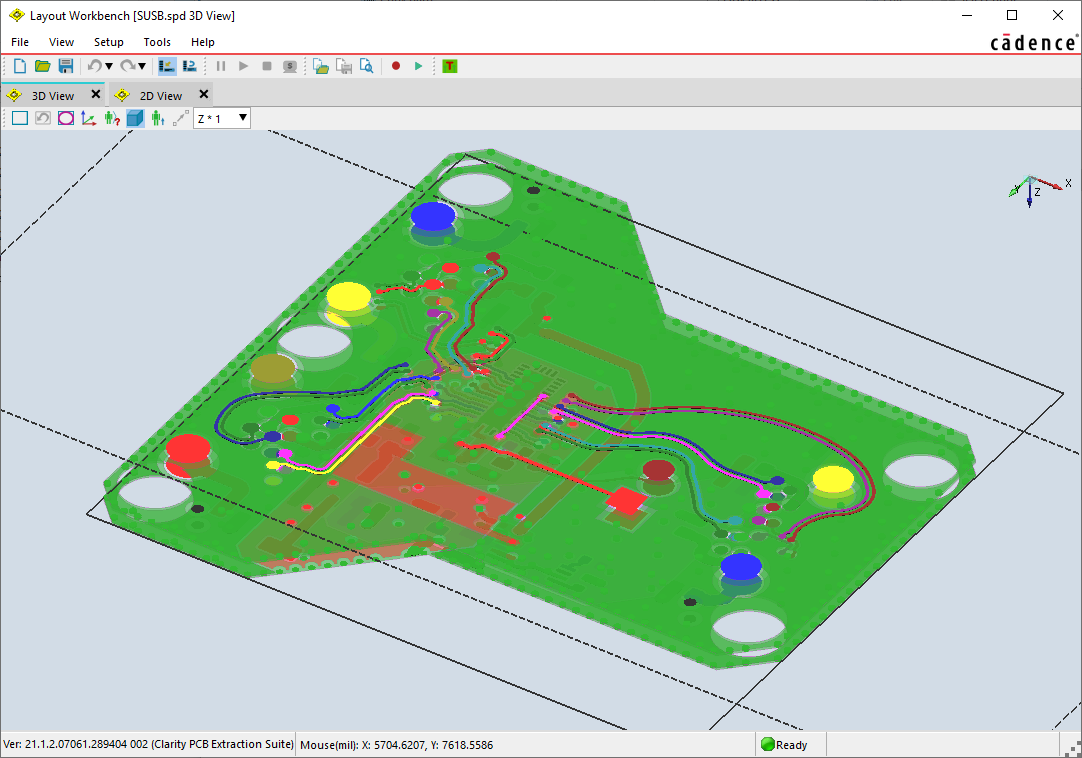
Task: Select the magenta ellipse view tool
Action: click(x=66, y=118)
